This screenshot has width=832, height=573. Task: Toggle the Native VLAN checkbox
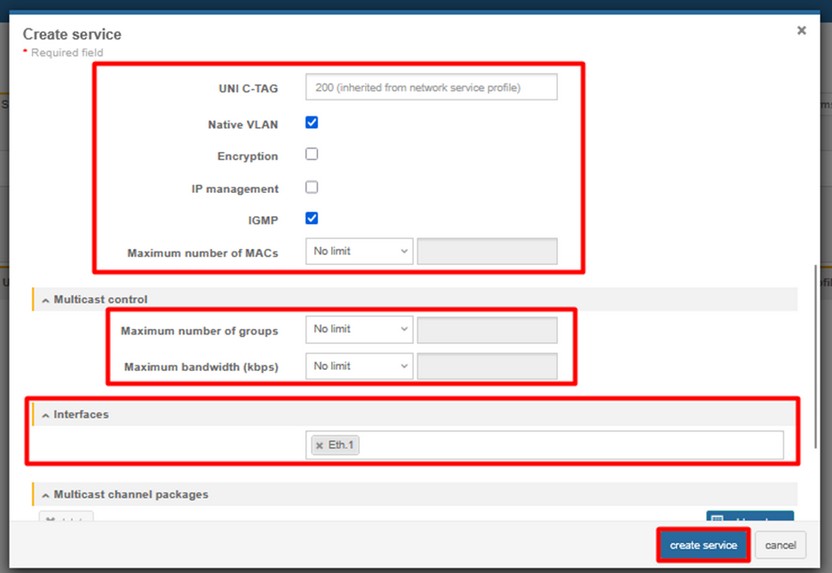(312, 123)
